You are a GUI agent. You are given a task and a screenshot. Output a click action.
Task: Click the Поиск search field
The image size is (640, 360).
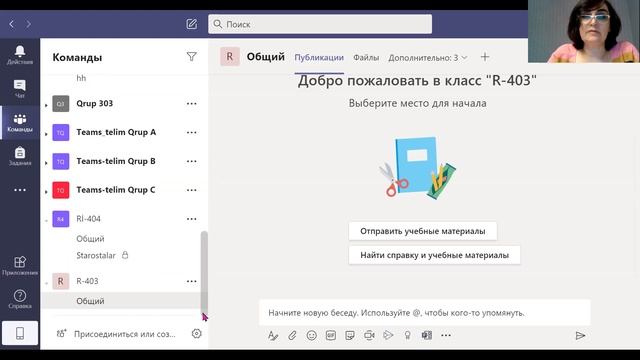click(x=320, y=24)
